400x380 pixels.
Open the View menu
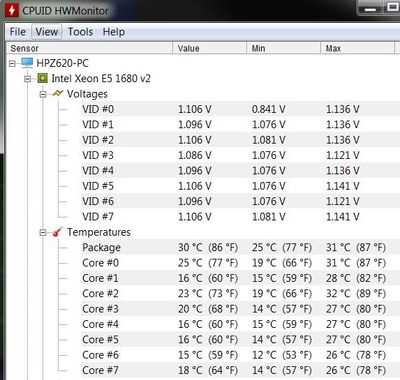[x=47, y=32]
